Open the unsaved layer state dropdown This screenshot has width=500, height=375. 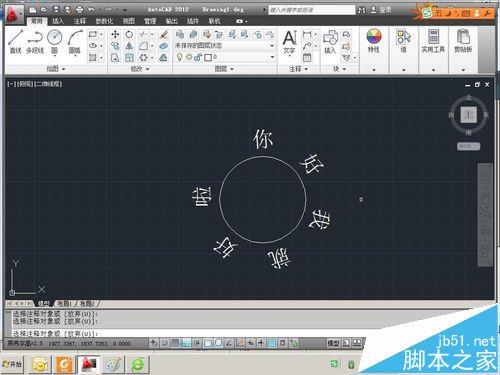(225, 45)
